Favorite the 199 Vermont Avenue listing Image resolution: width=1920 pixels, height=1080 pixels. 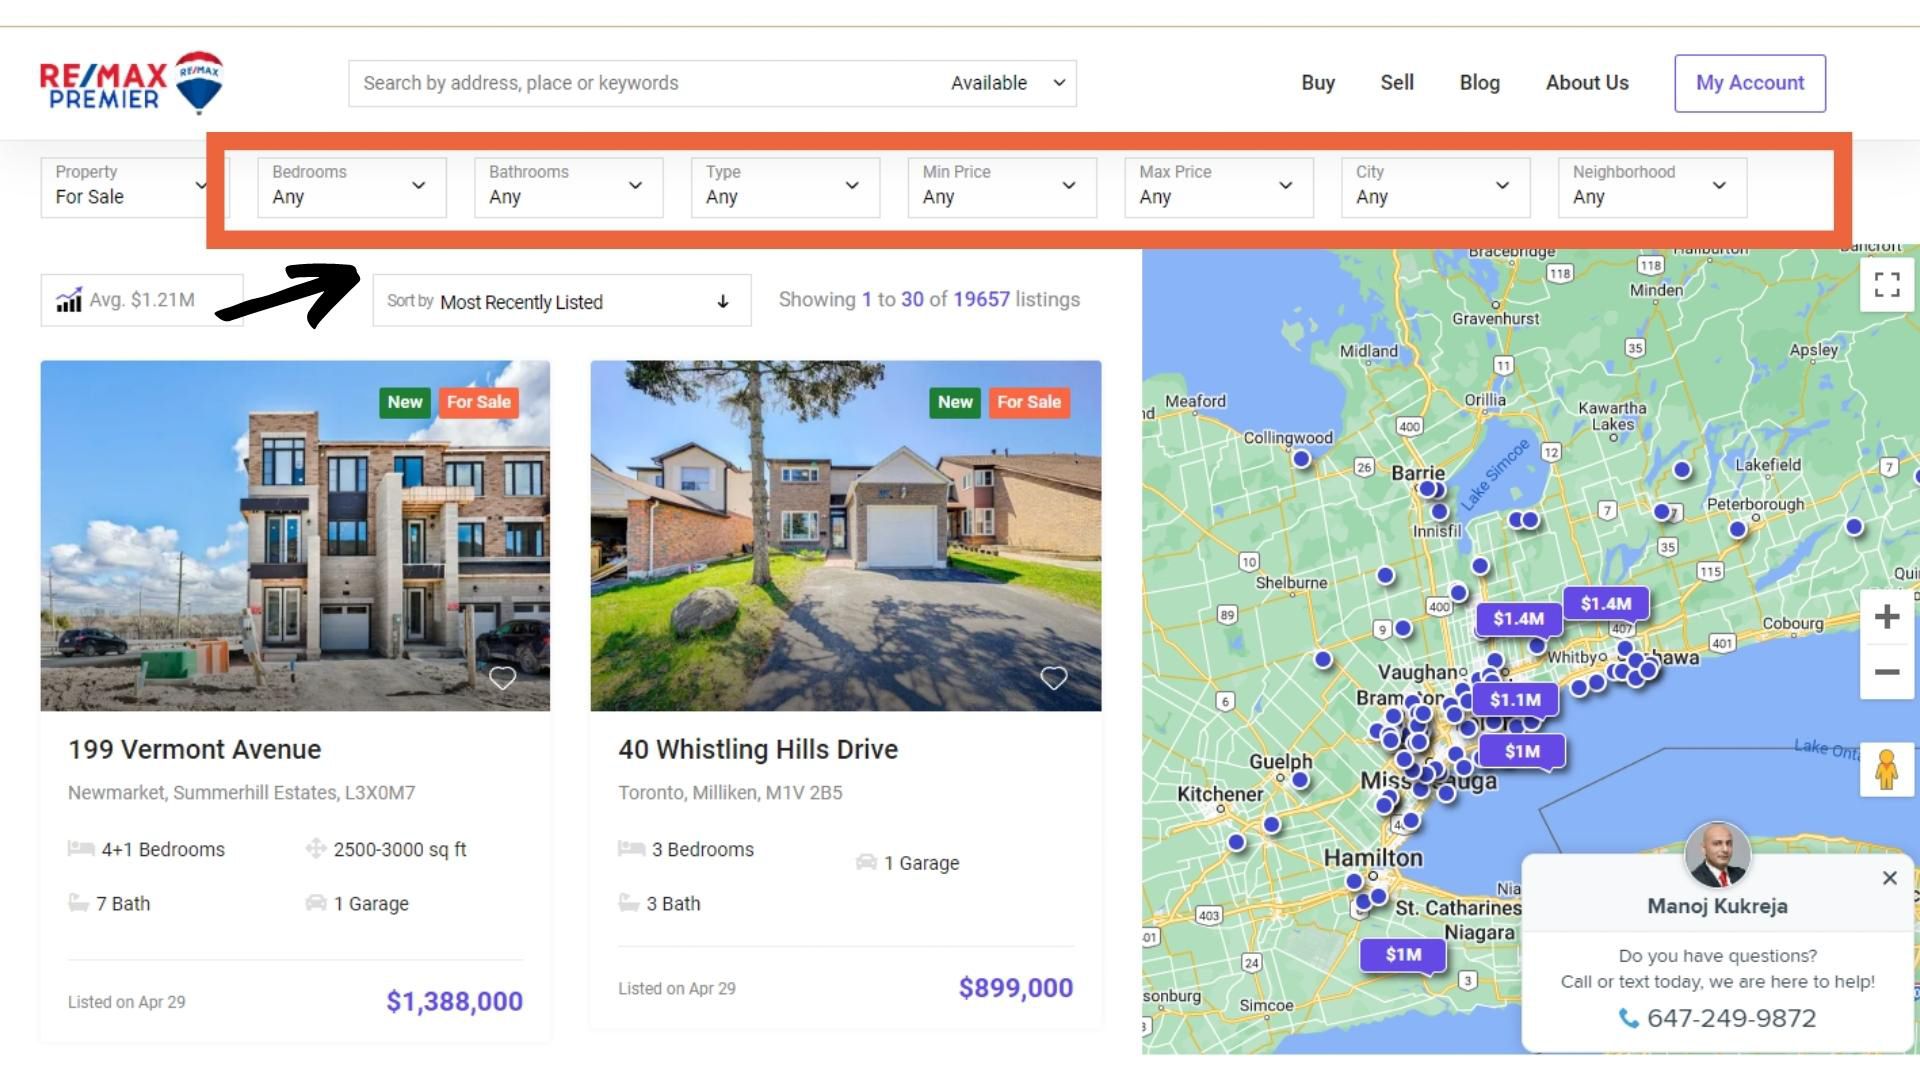point(502,678)
